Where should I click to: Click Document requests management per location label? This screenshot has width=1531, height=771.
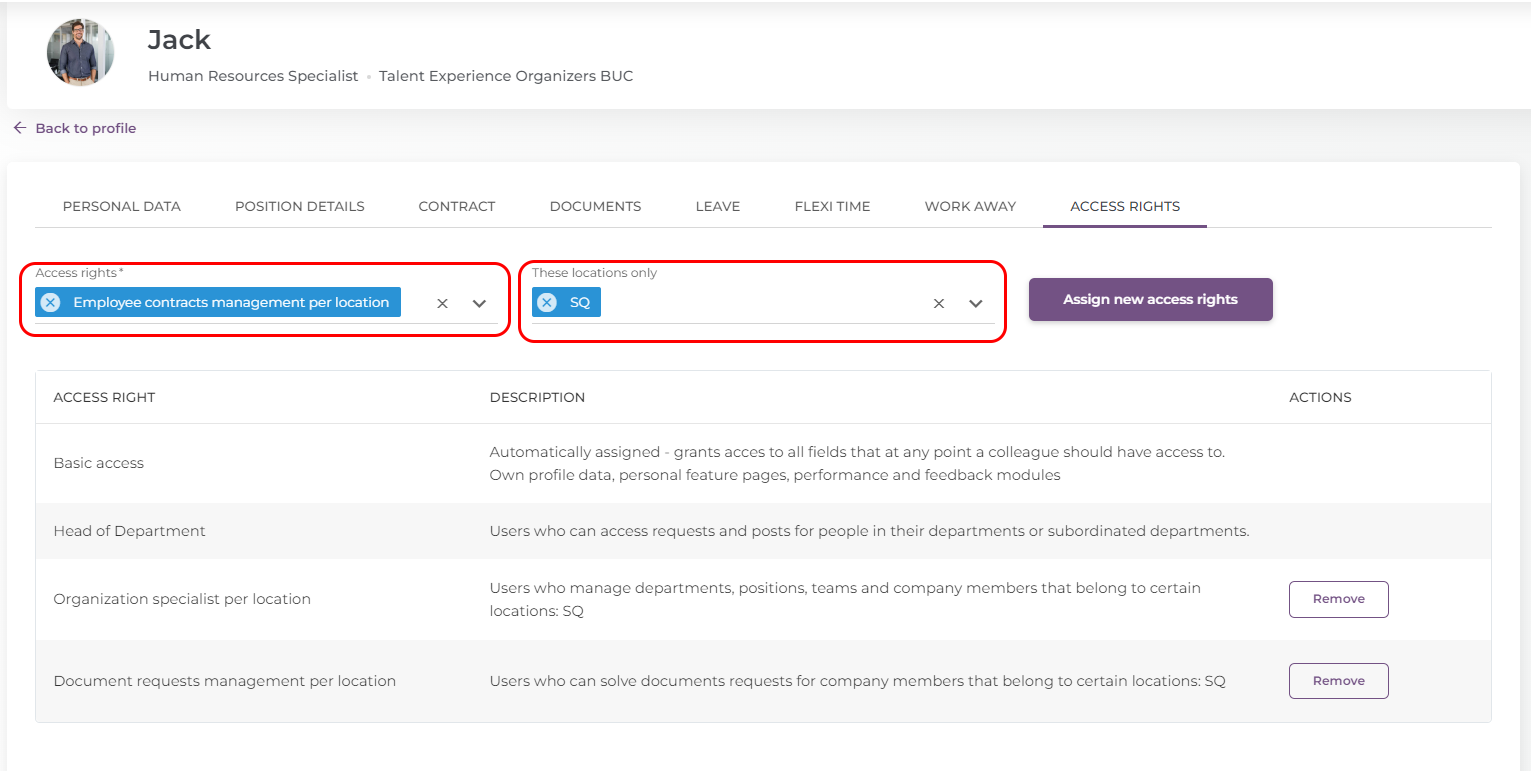coord(225,681)
